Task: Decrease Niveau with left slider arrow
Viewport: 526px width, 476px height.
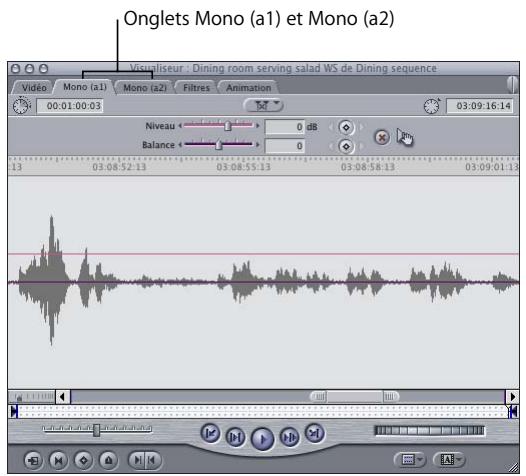Action: tap(180, 126)
